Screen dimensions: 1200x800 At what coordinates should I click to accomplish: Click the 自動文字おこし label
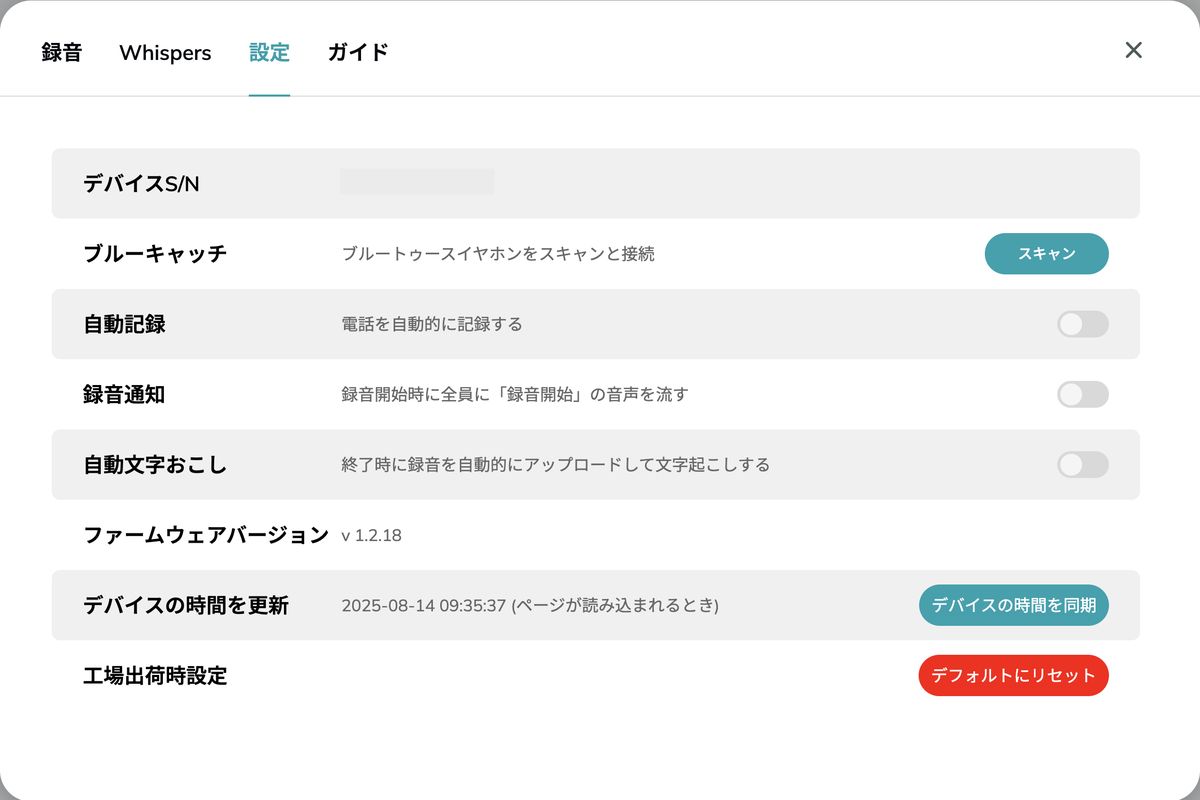[155, 464]
